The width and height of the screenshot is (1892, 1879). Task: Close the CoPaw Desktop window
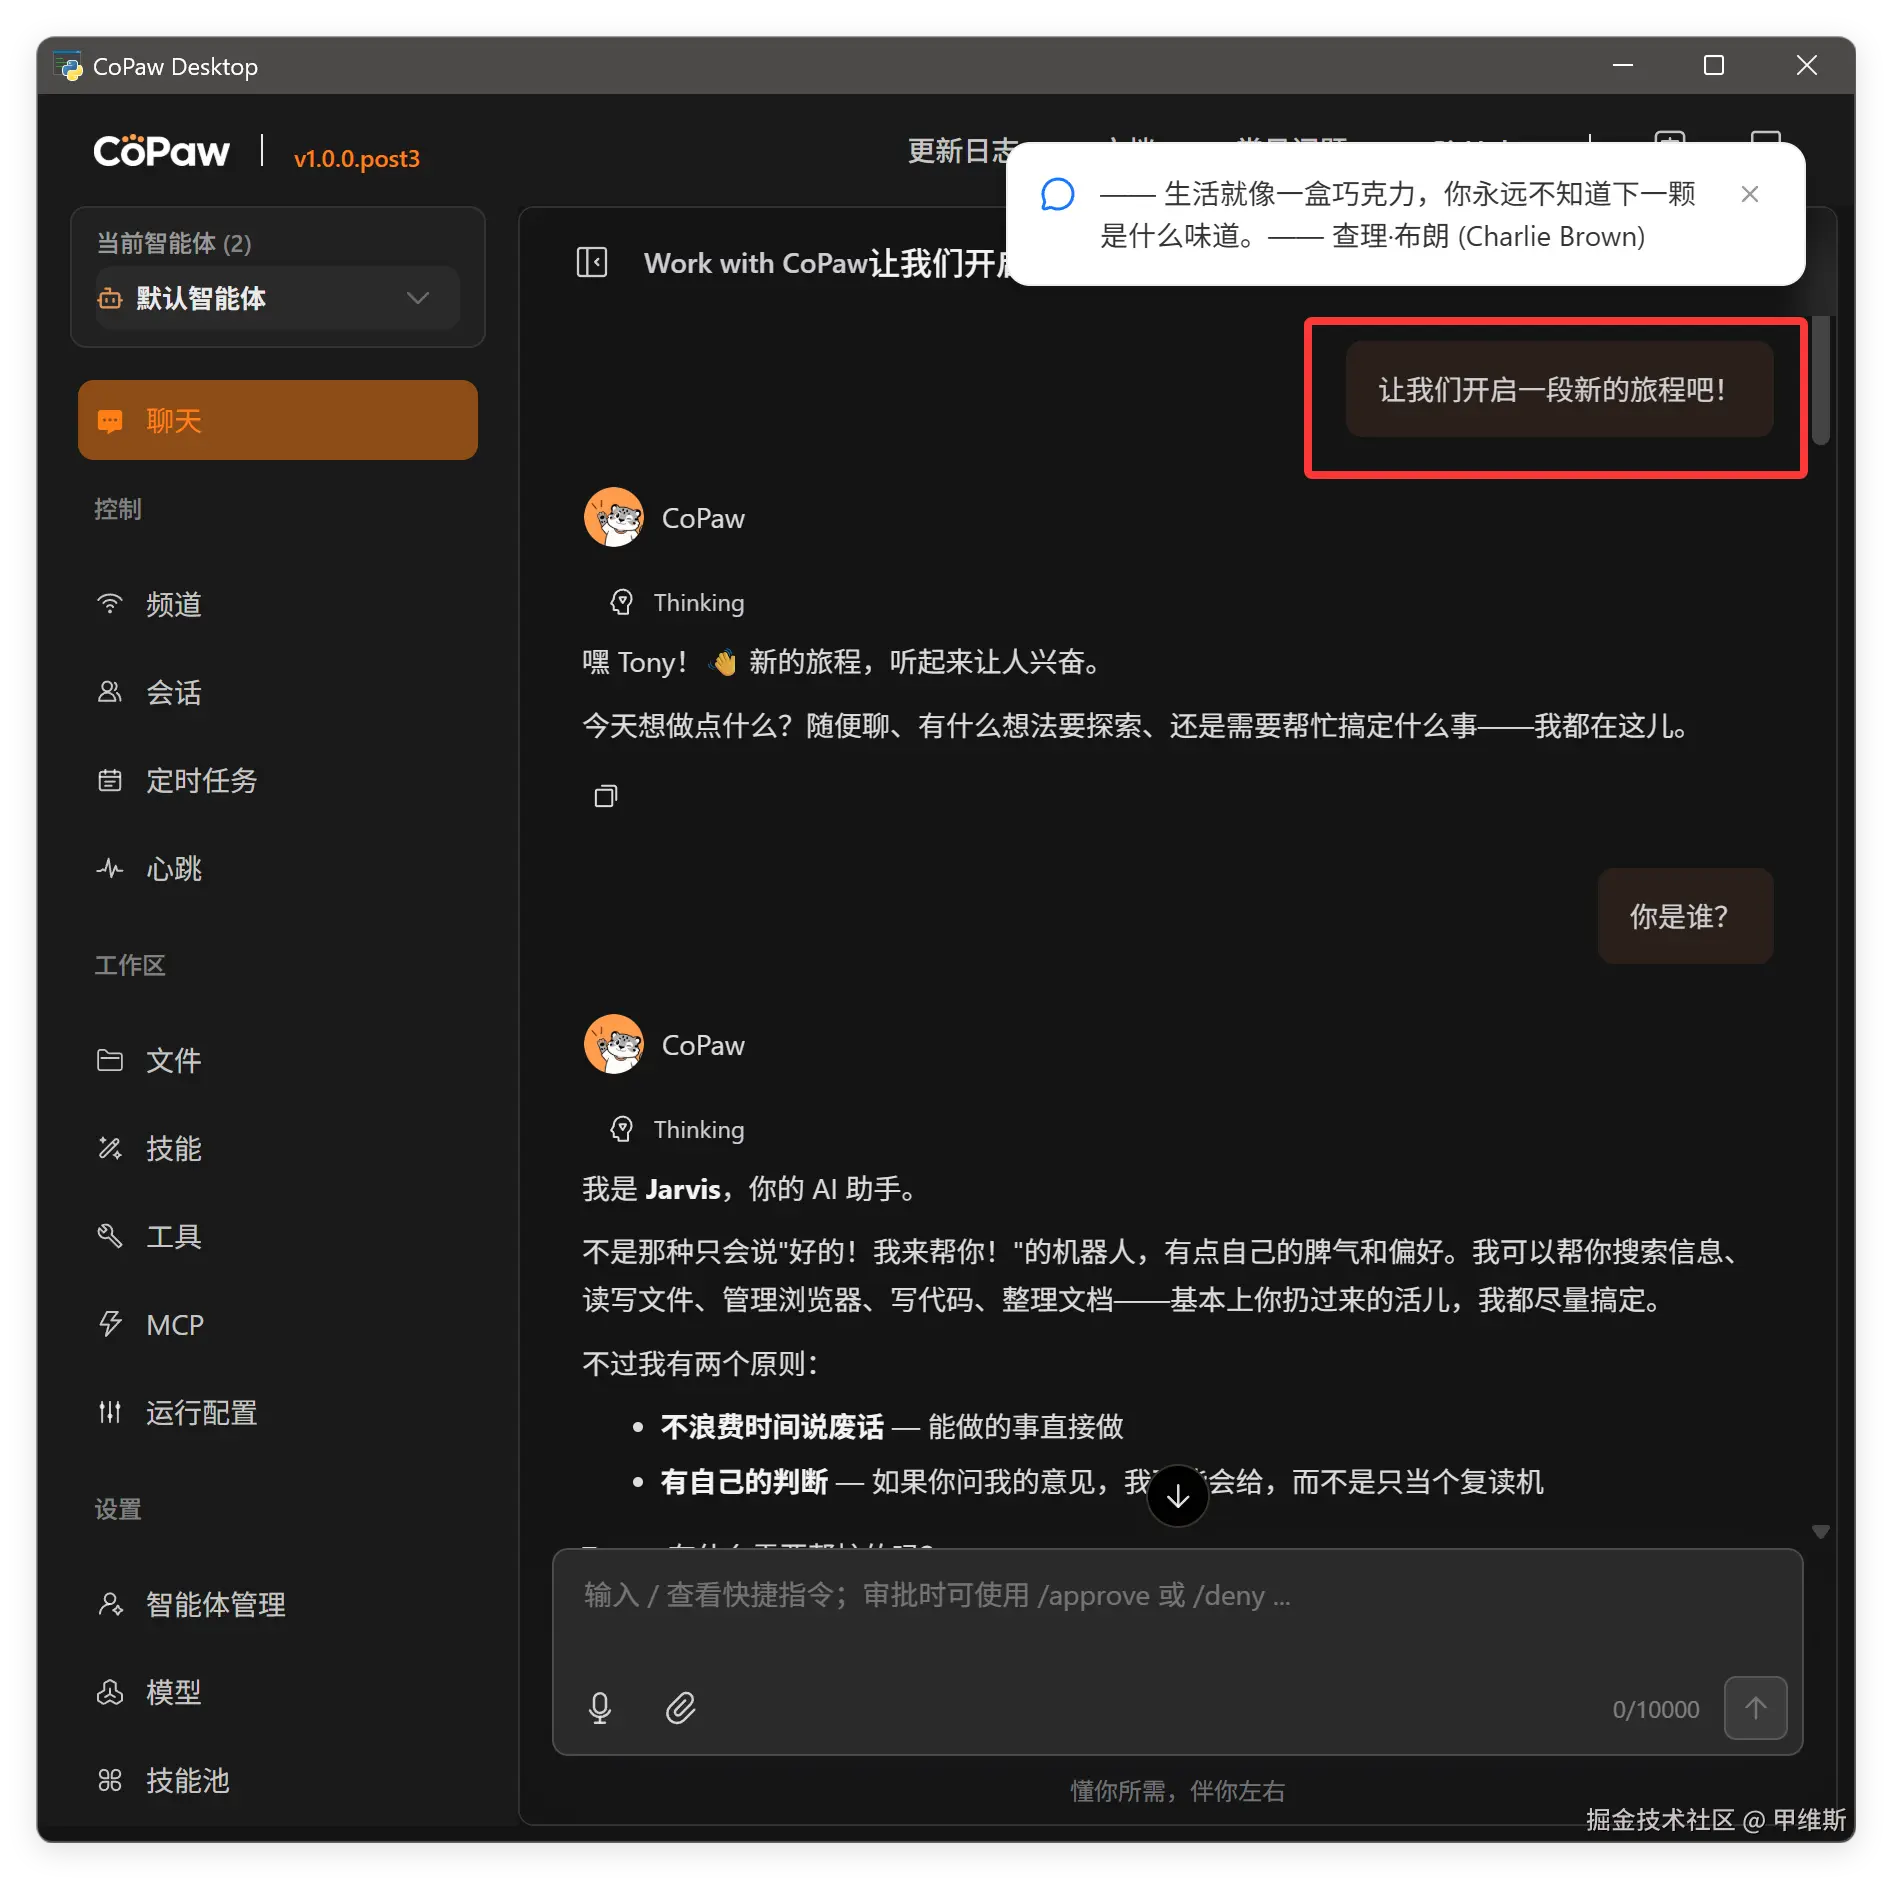(x=1806, y=66)
